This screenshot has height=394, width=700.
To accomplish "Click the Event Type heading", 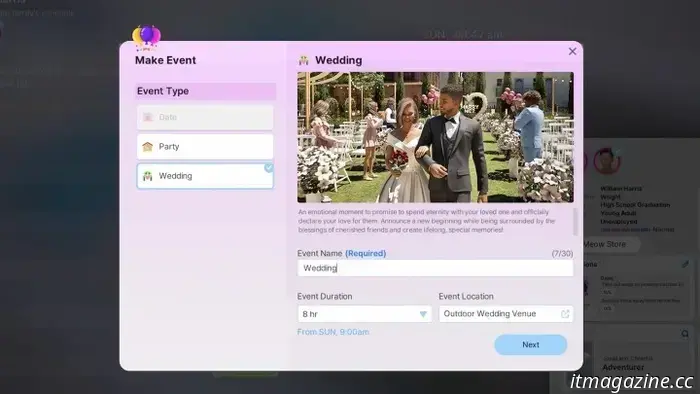I will click(163, 91).
